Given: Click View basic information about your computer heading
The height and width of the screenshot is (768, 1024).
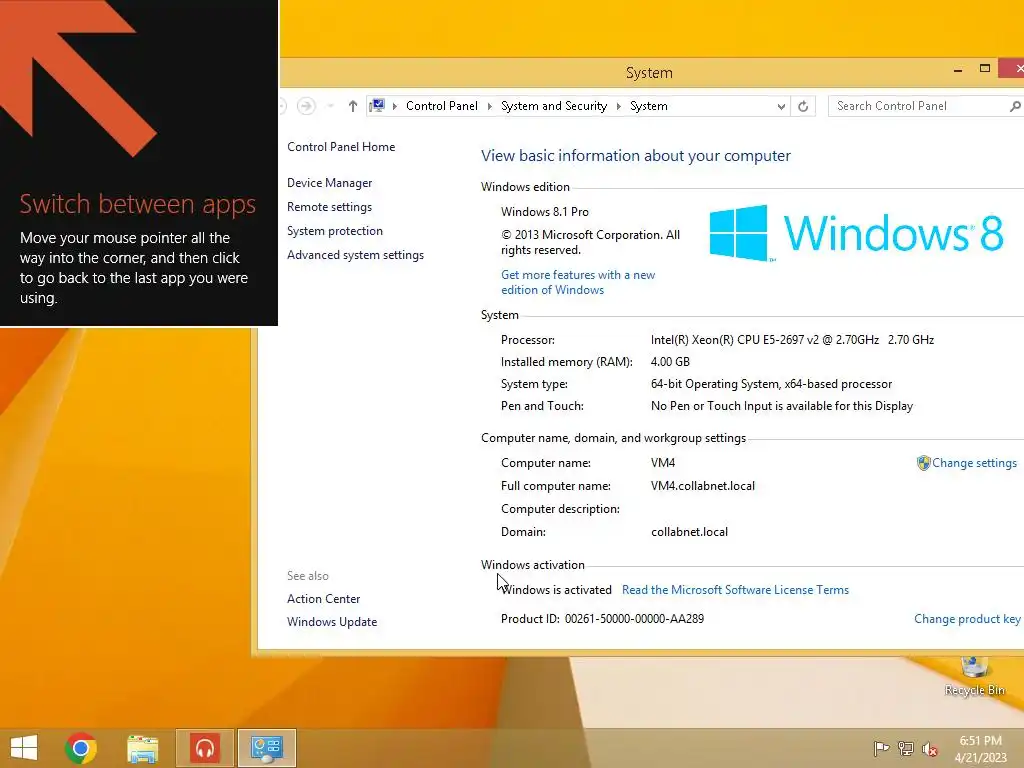Looking at the screenshot, I should click(635, 155).
